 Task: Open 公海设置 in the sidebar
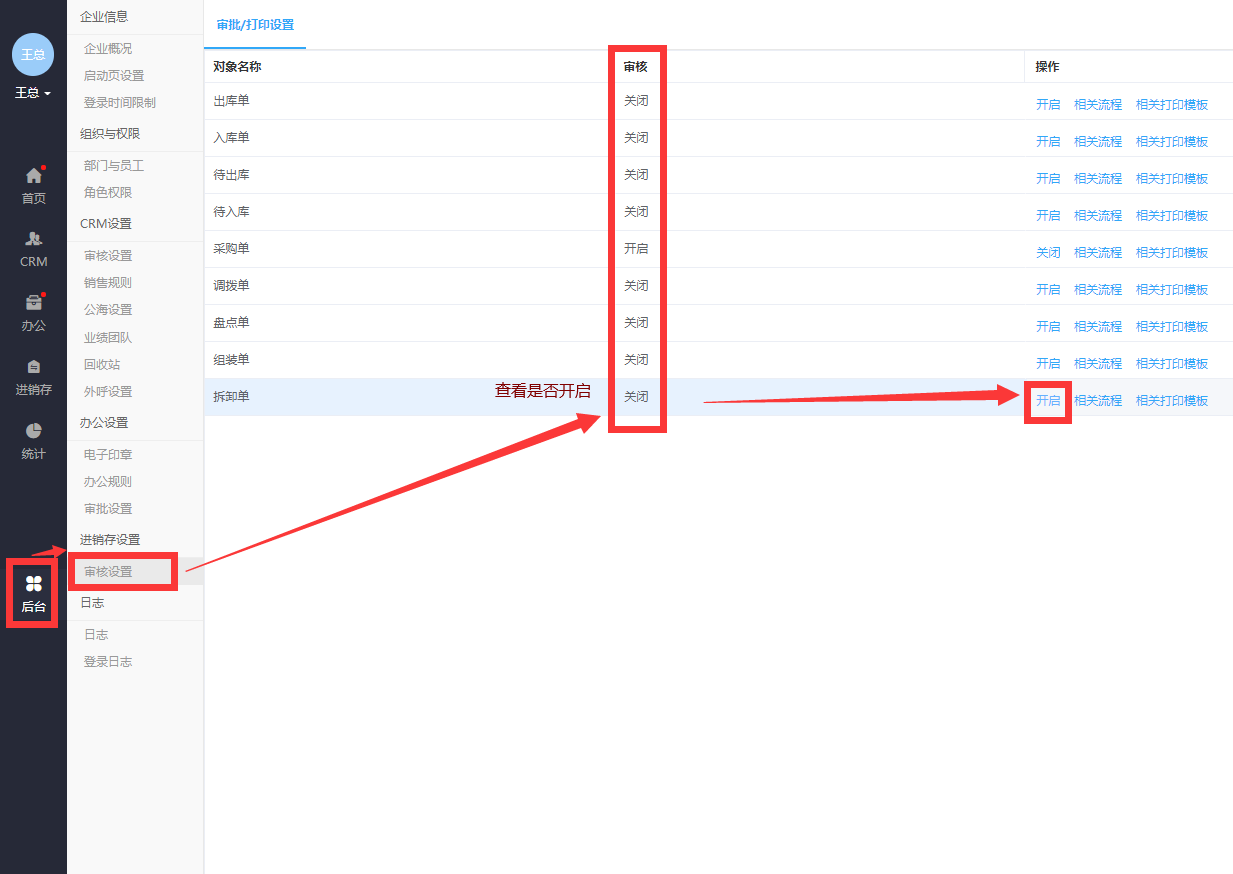click(x=108, y=309)
